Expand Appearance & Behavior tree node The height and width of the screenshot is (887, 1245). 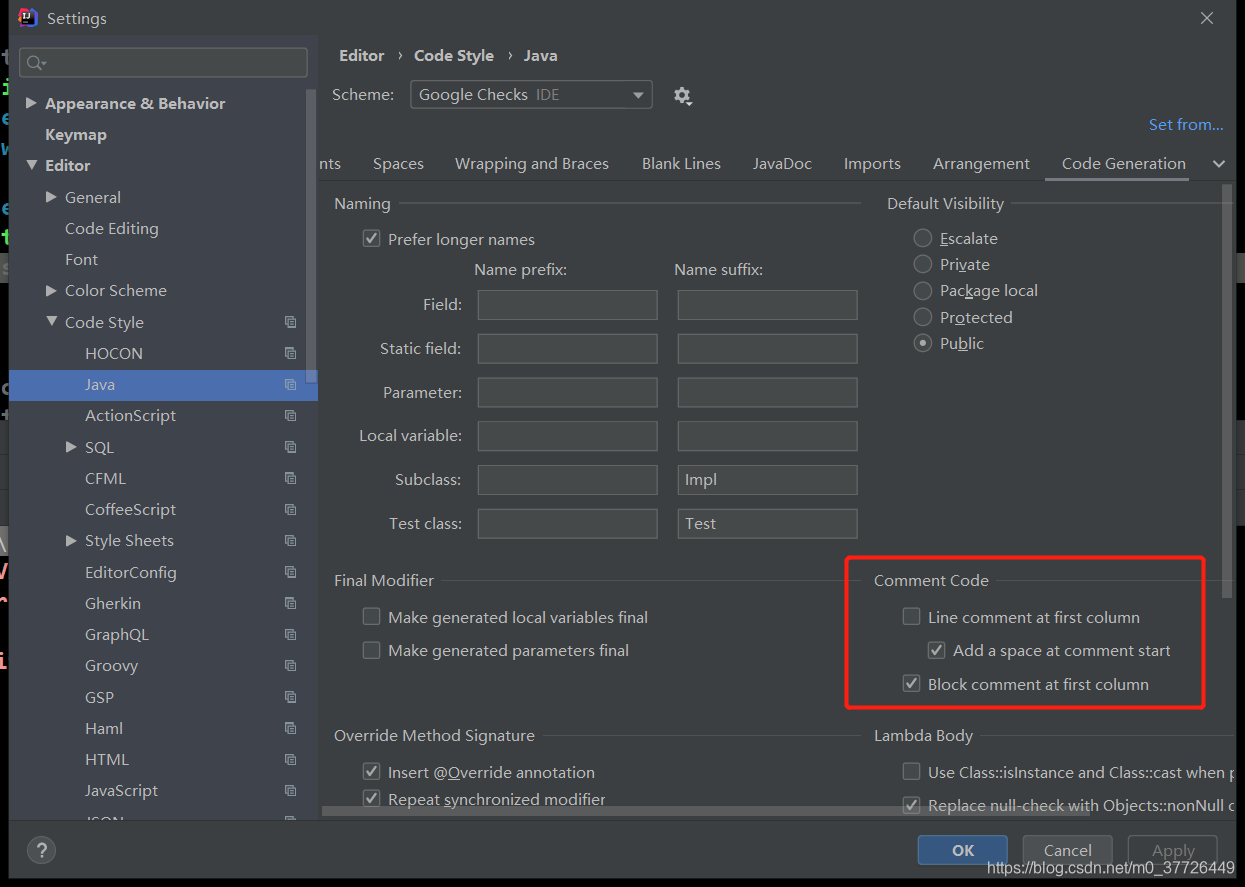pos(31,103)
